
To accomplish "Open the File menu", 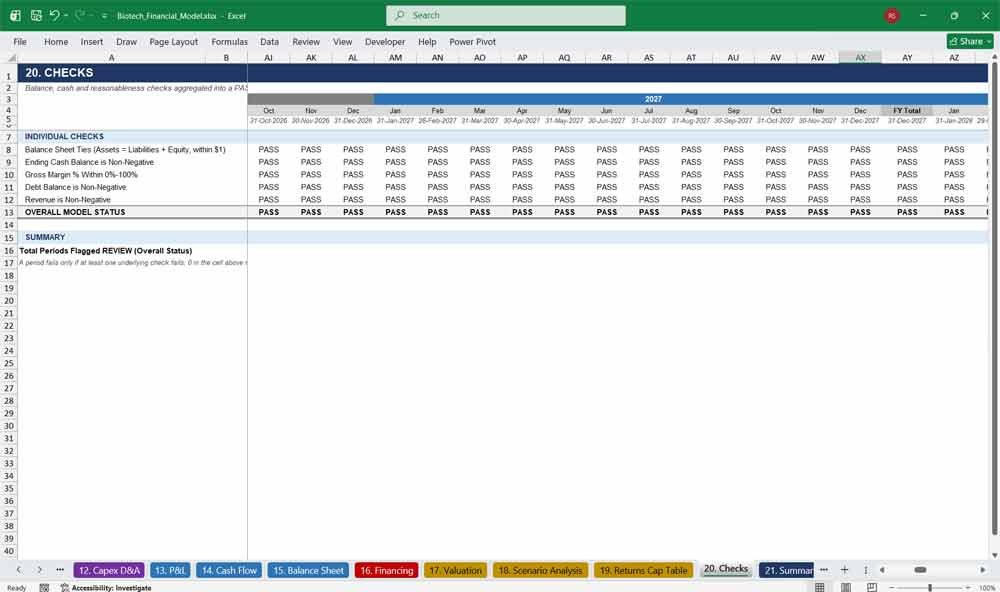I will point(20,41).
